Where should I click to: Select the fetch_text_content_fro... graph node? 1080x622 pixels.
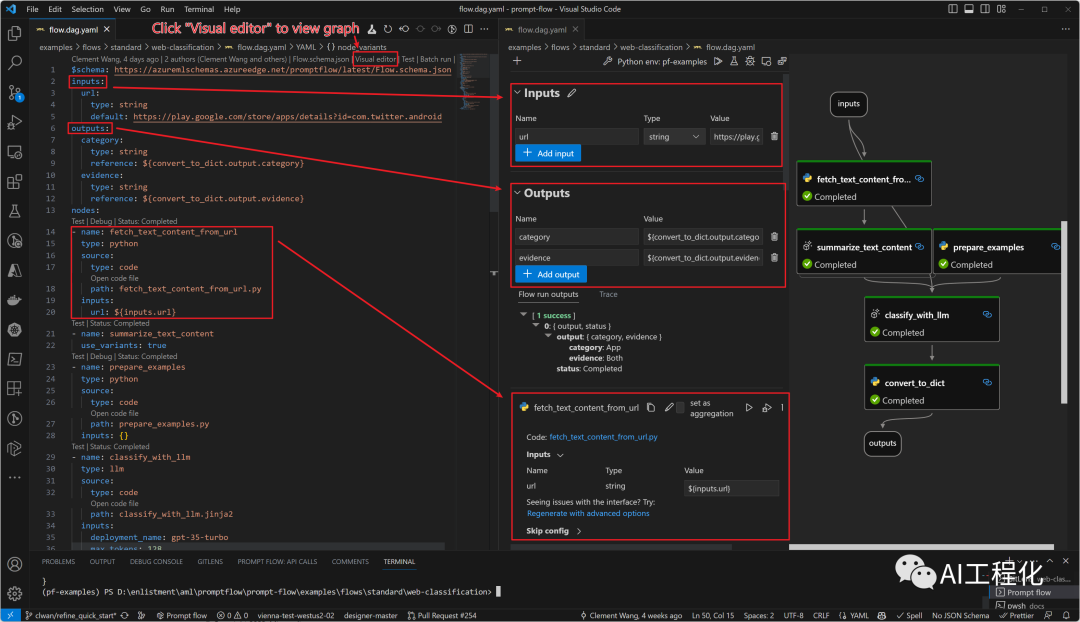point(864,183)
